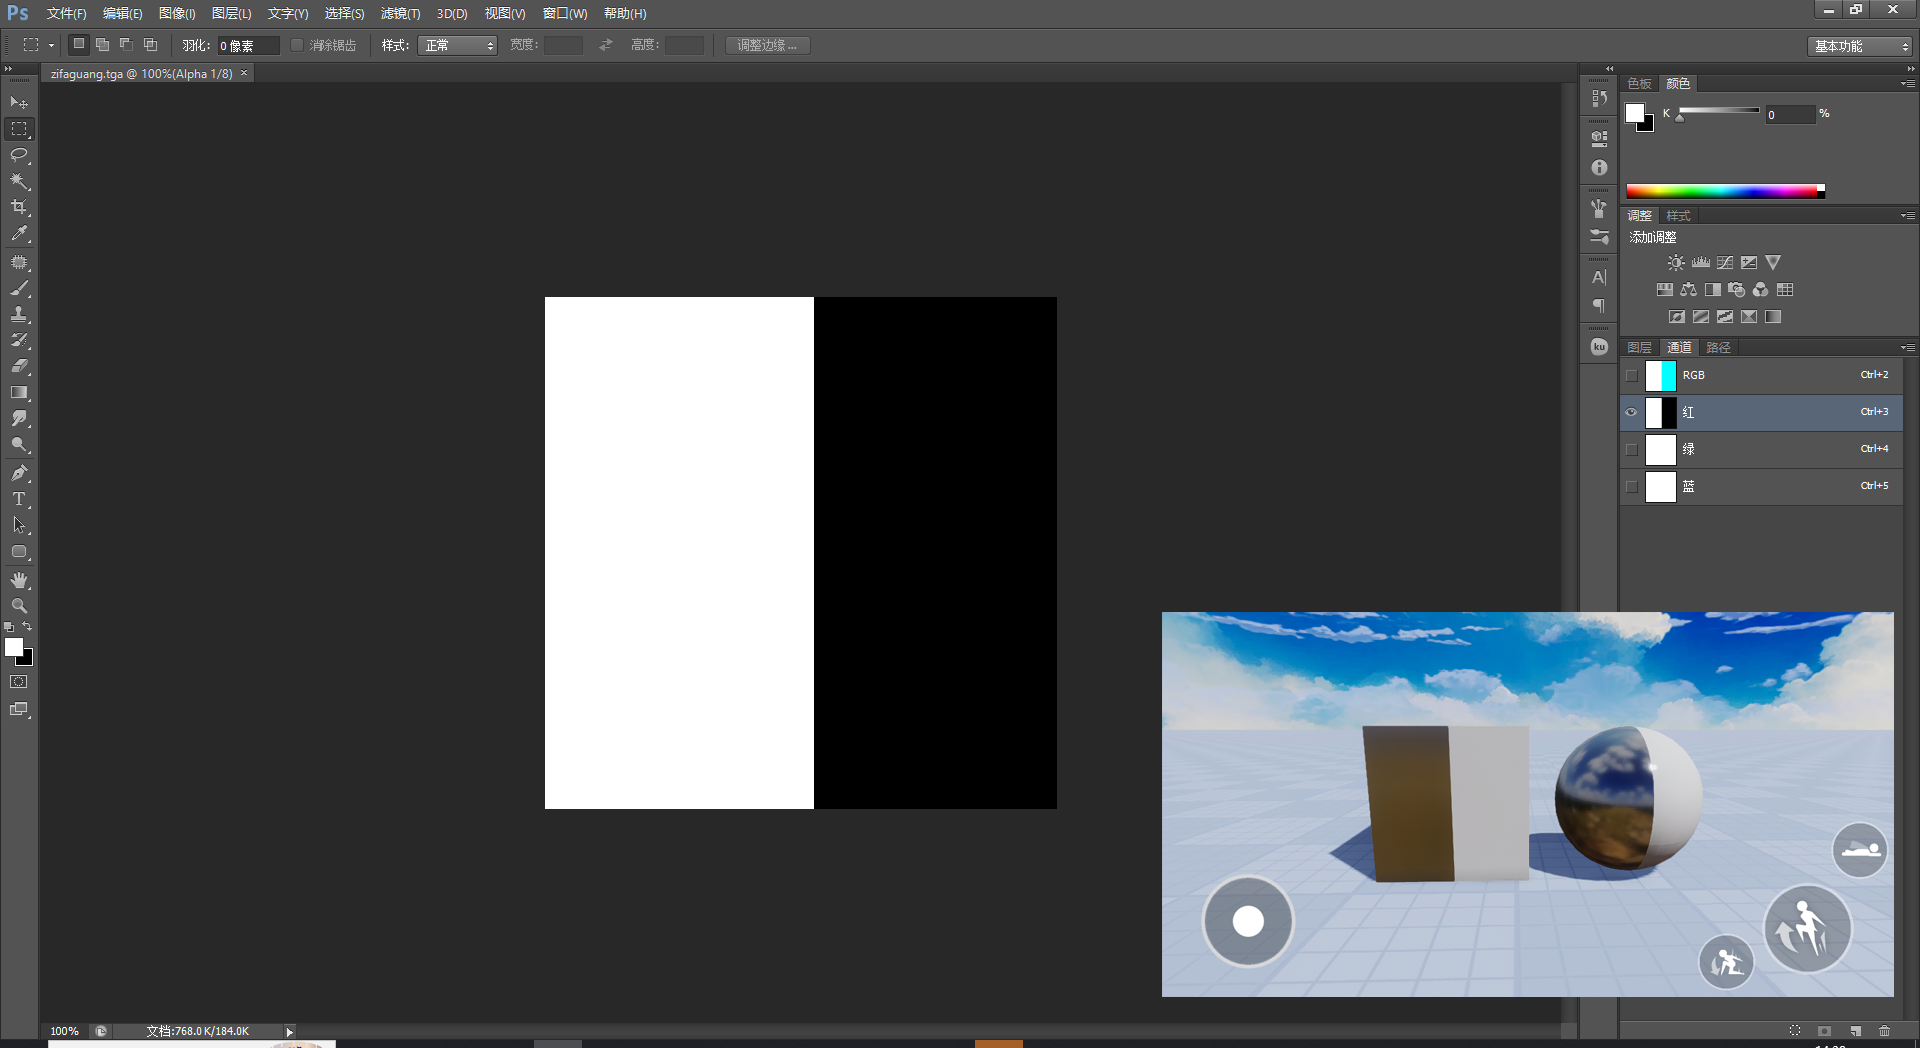Viewport: 1920px width, 1048px height.
Task: Change screen mode icon in toolbox
Action: click(19, 709)
